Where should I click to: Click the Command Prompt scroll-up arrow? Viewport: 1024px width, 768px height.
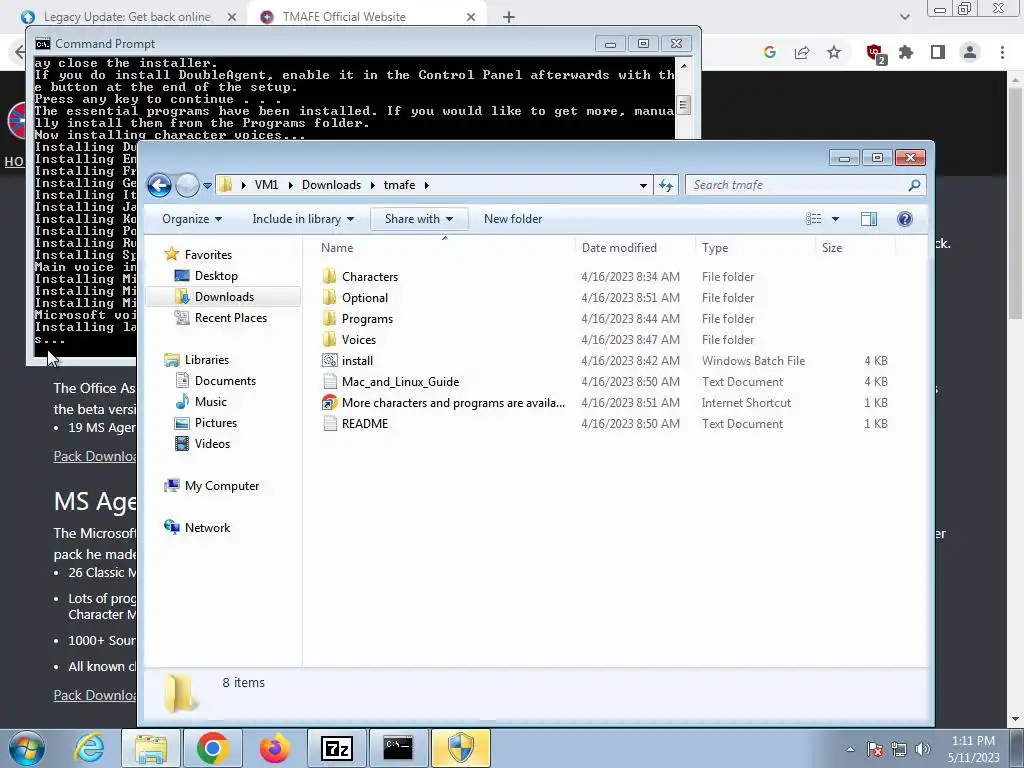(683, 65)
